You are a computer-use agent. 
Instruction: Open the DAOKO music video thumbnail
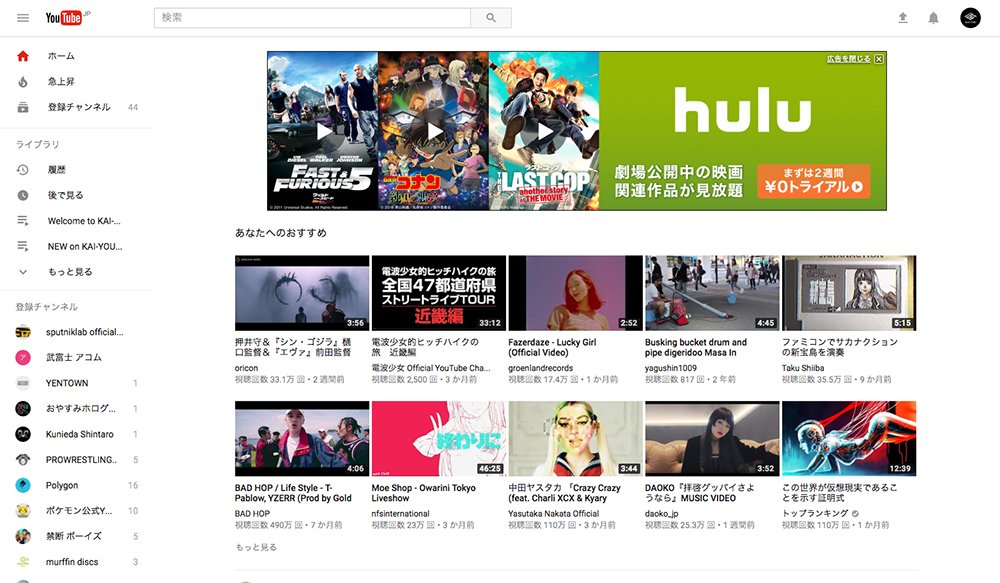point(712,436)
